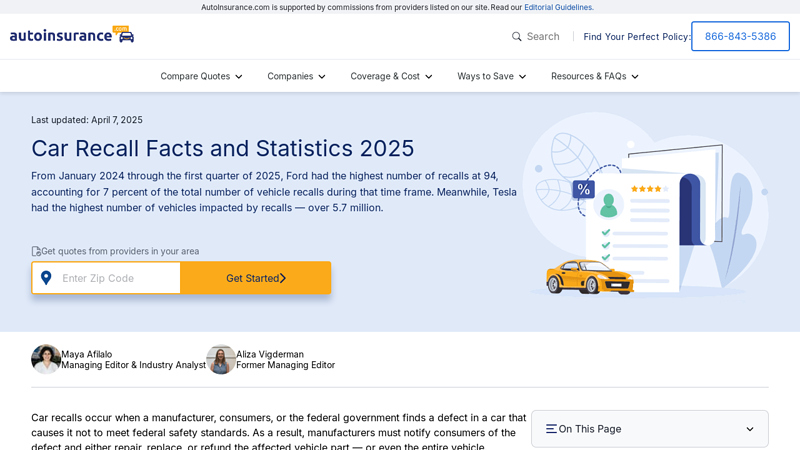Open Aliza Vigderman's author name link
The width and height of the screenshot is (800, 450).
270,354
